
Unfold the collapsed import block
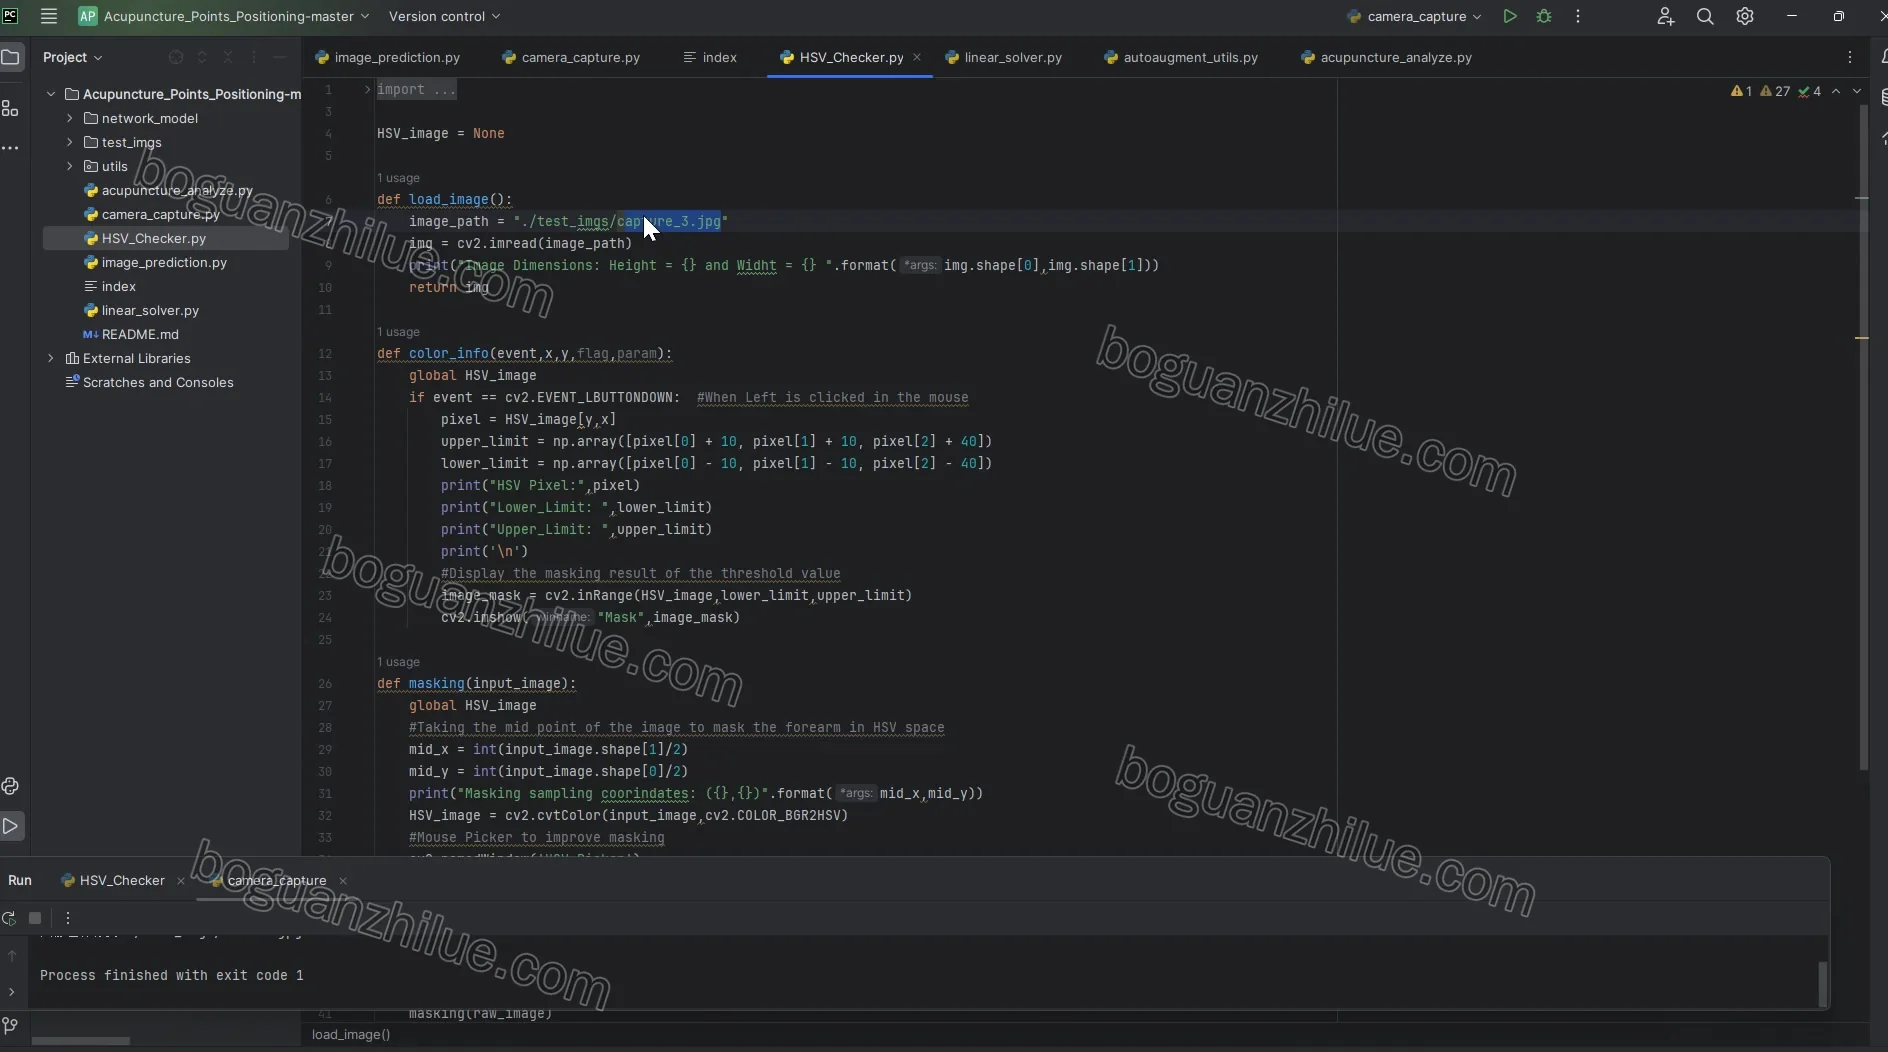367,89
